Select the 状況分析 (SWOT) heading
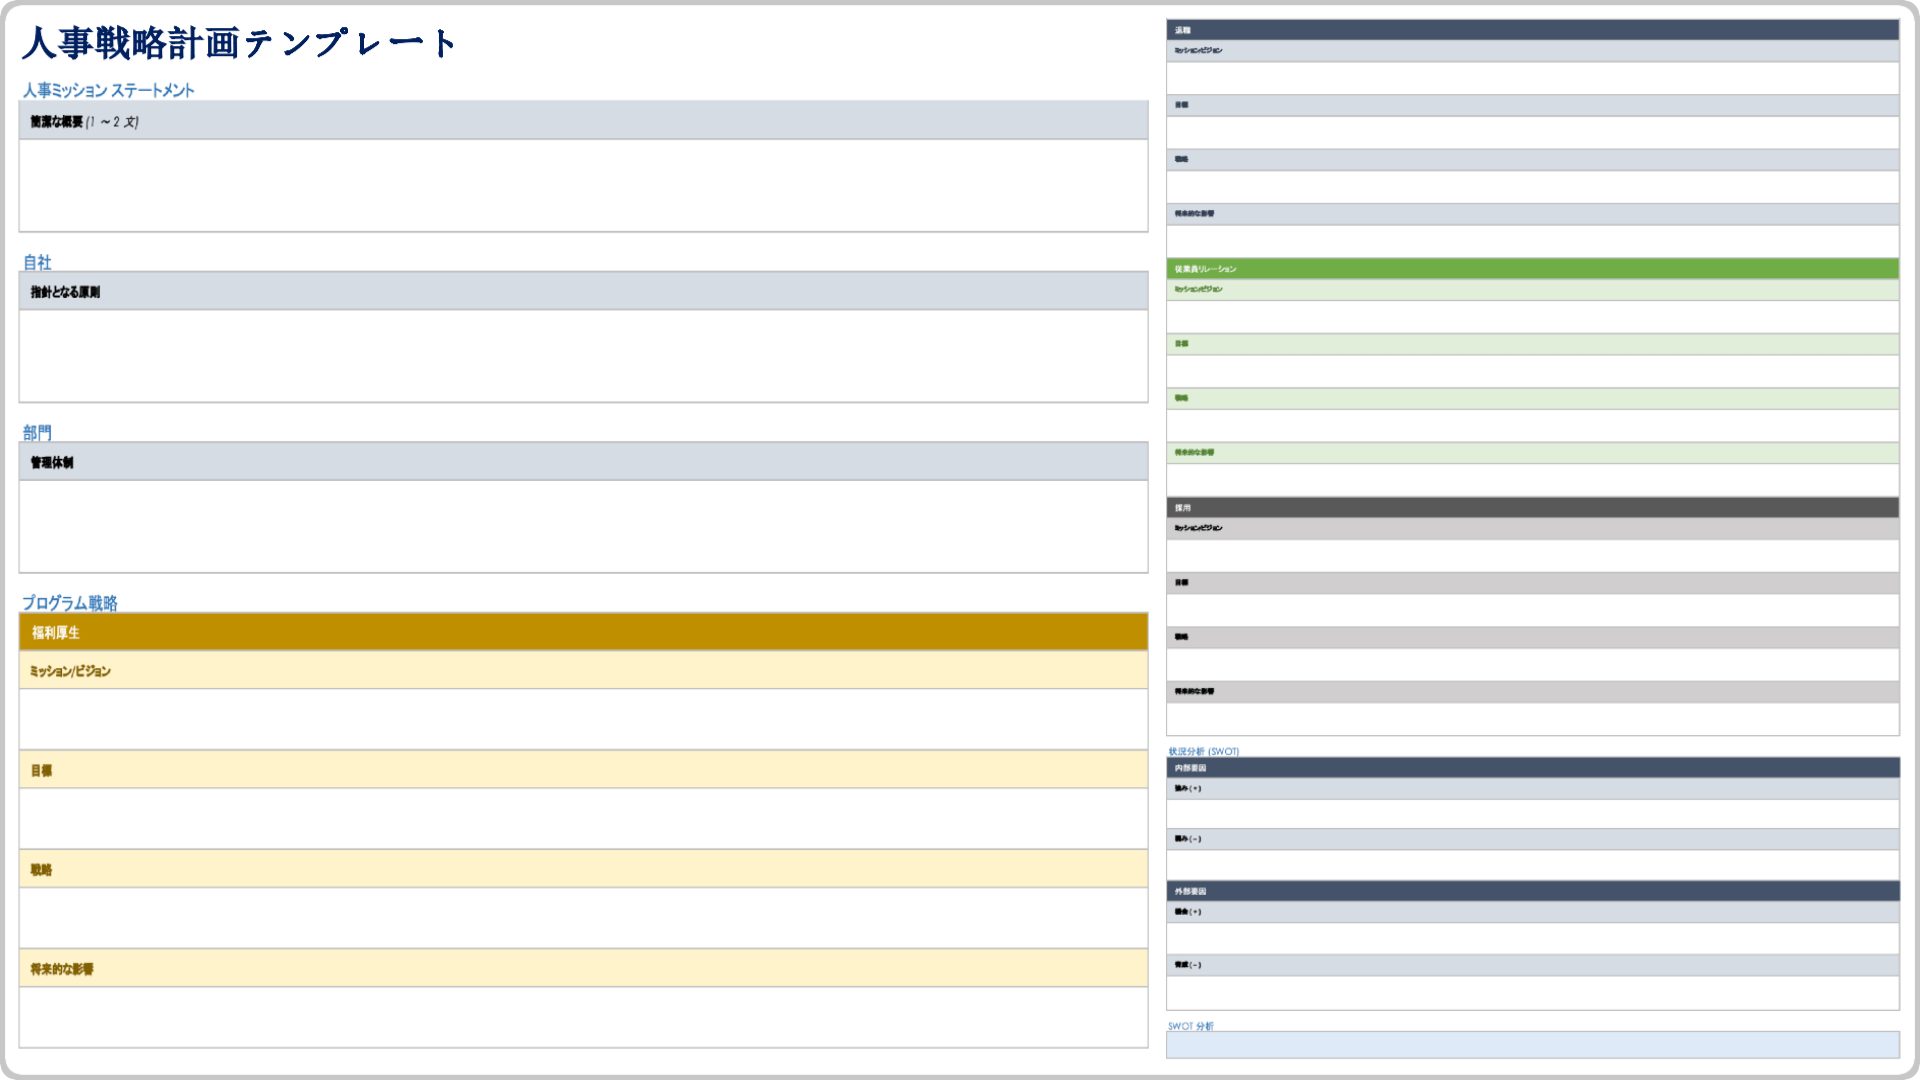 point(1204,751)
